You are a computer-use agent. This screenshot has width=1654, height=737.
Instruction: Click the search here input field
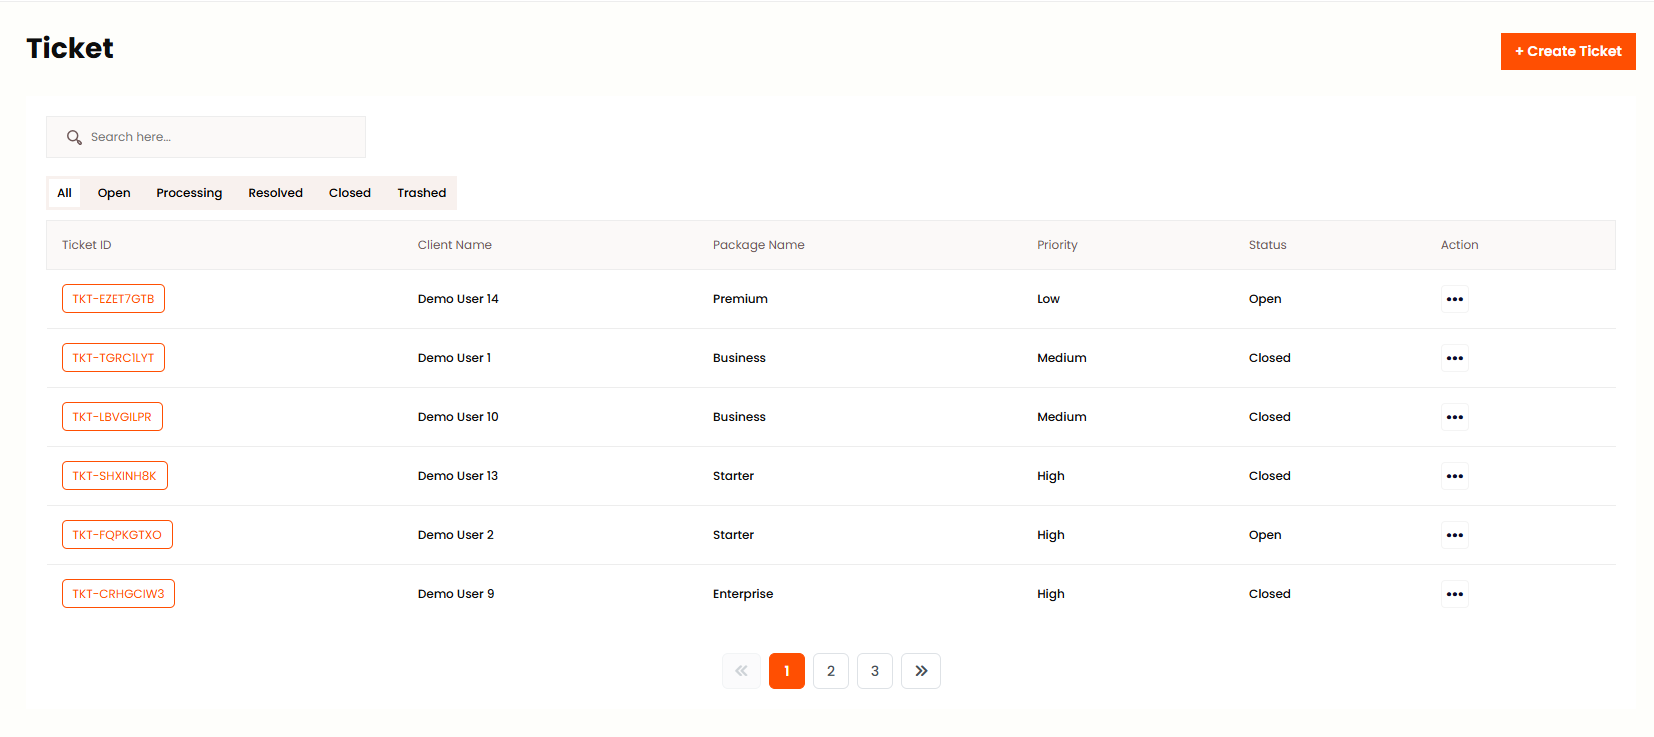tap(220, 137)
